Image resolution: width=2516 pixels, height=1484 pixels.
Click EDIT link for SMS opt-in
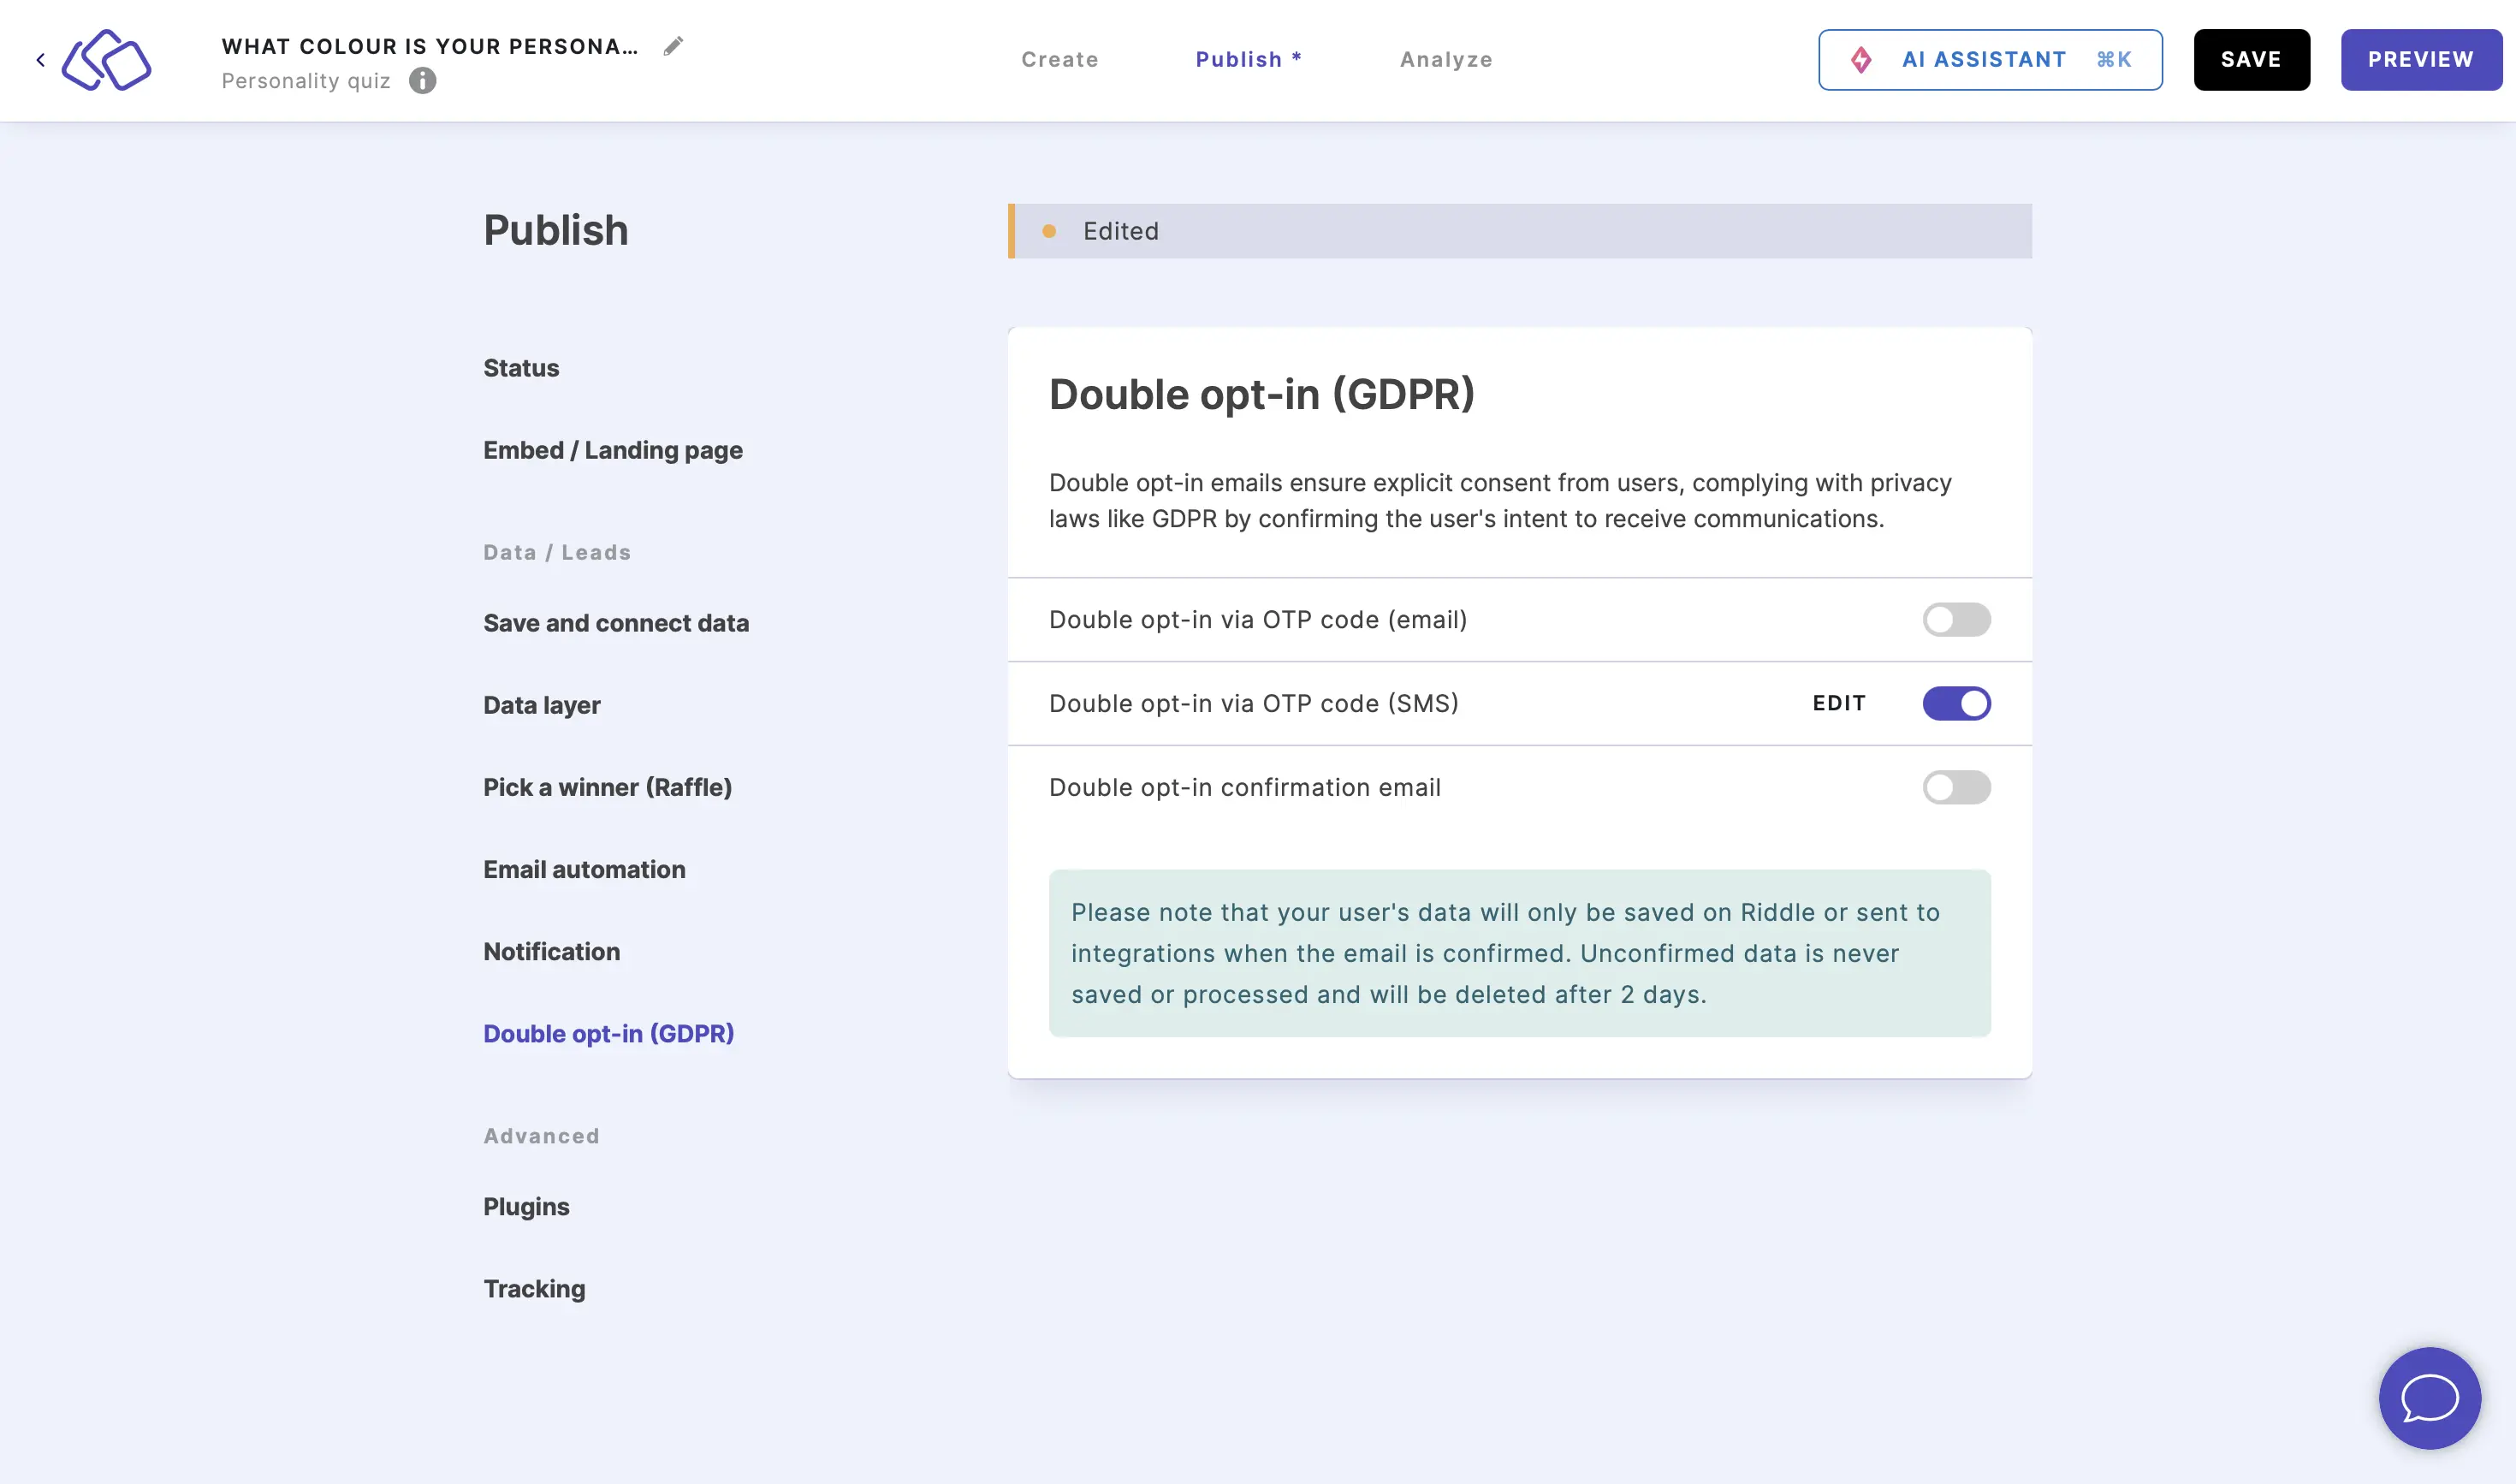(1840, 703)
